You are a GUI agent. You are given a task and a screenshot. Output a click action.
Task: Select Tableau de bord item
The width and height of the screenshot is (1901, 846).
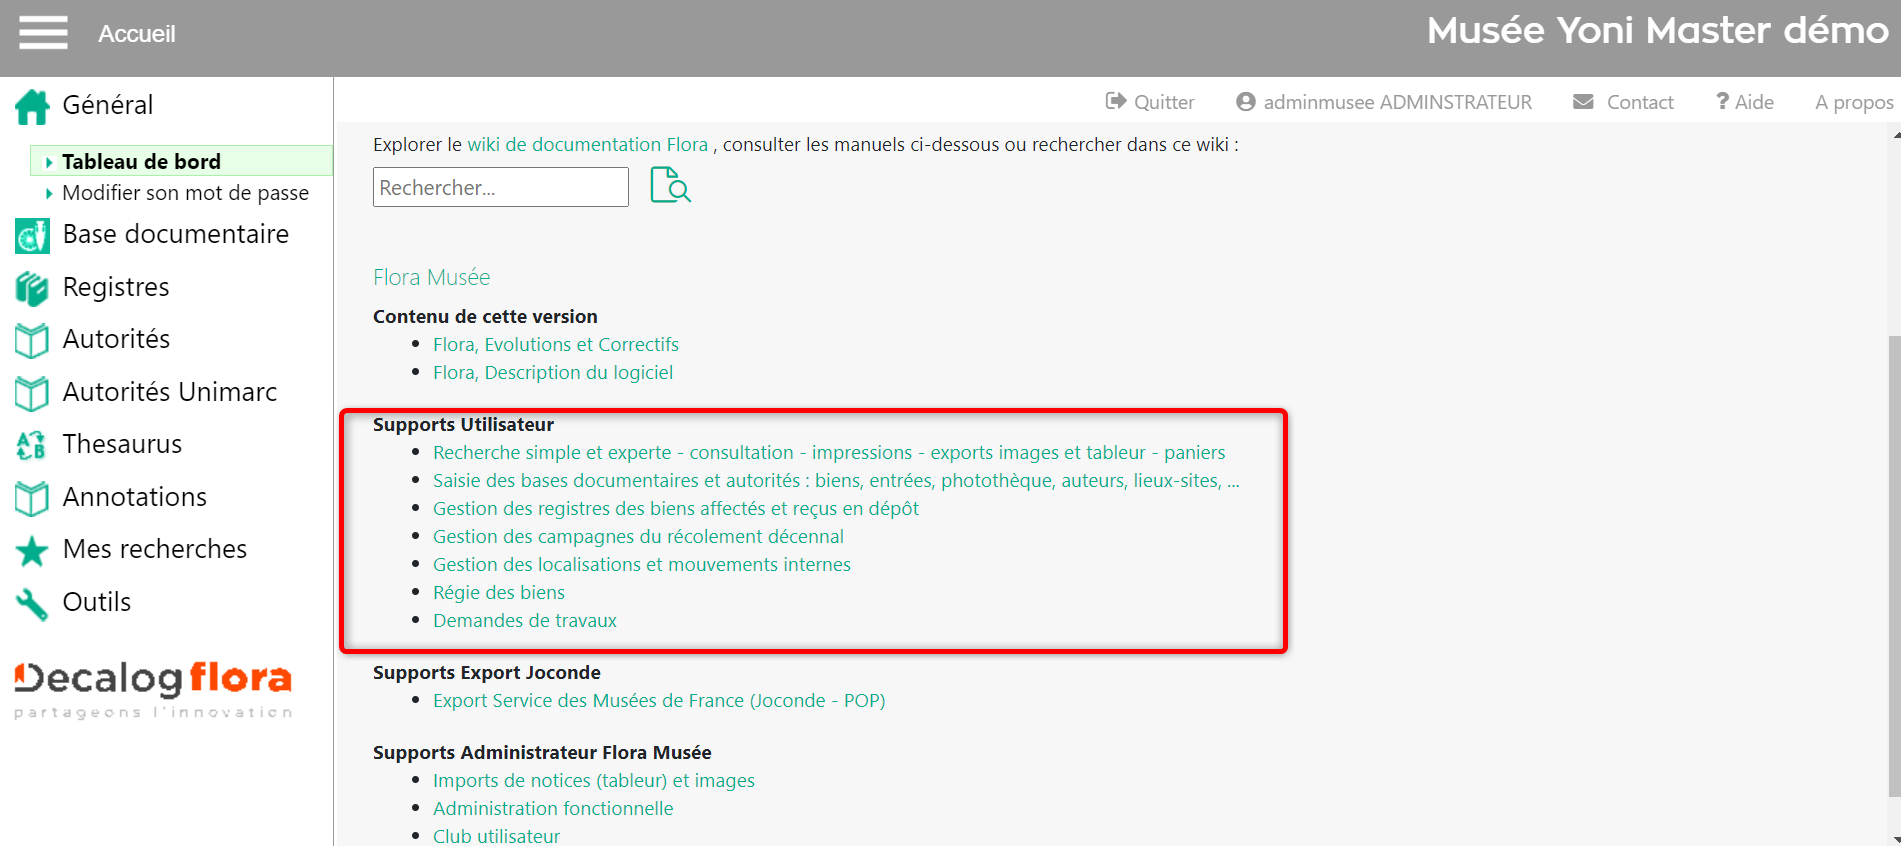point(141,162)
